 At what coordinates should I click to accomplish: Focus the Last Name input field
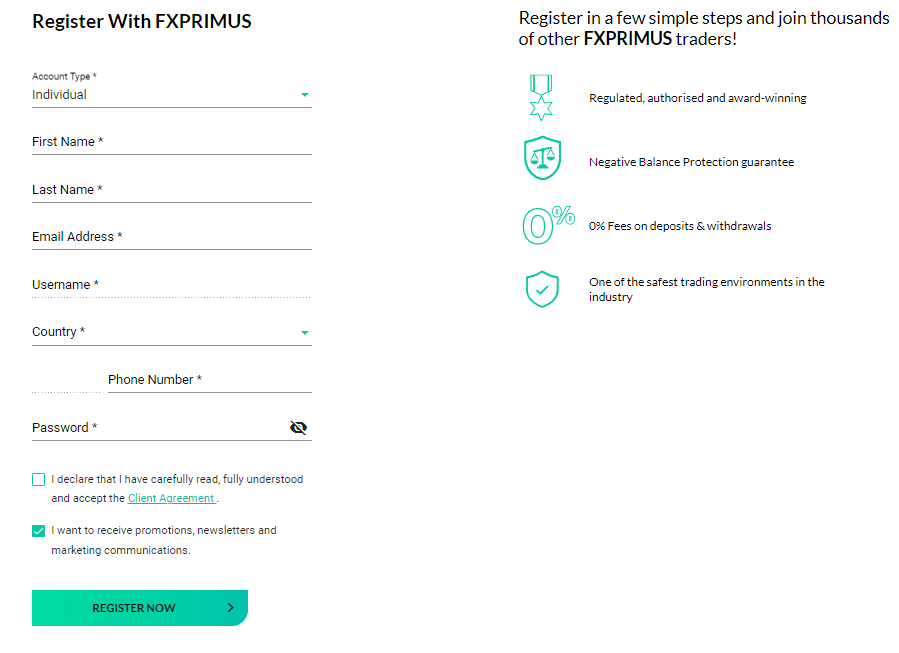click(x=171, y=190)
